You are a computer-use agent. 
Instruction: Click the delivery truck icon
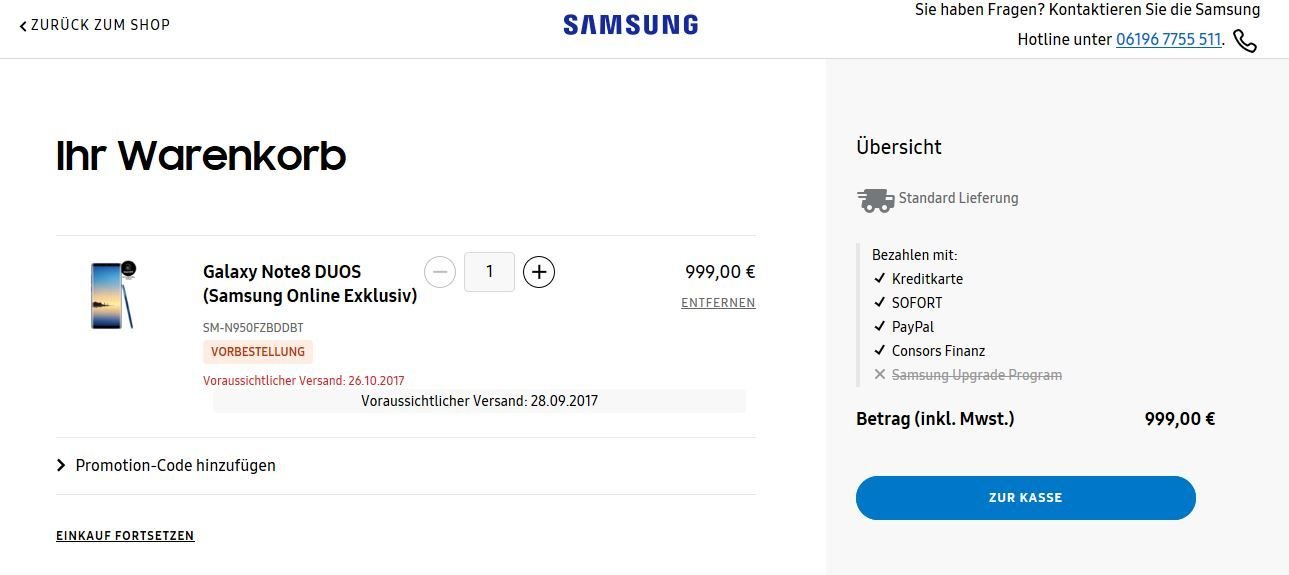[x=876, y=199]
